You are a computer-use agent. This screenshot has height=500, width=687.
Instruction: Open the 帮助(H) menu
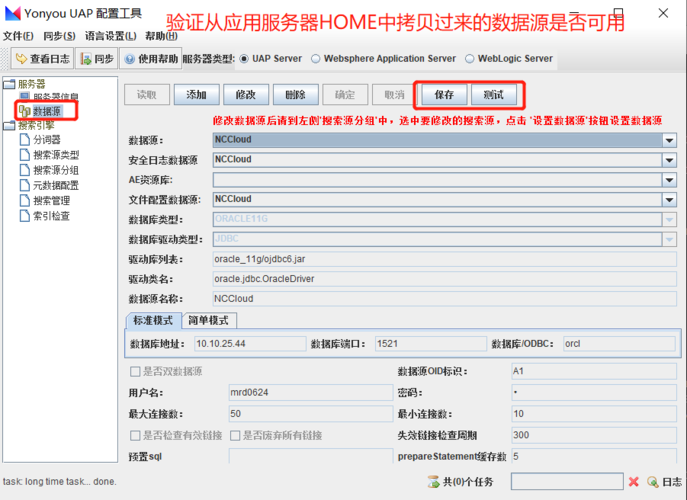[161, 36]
